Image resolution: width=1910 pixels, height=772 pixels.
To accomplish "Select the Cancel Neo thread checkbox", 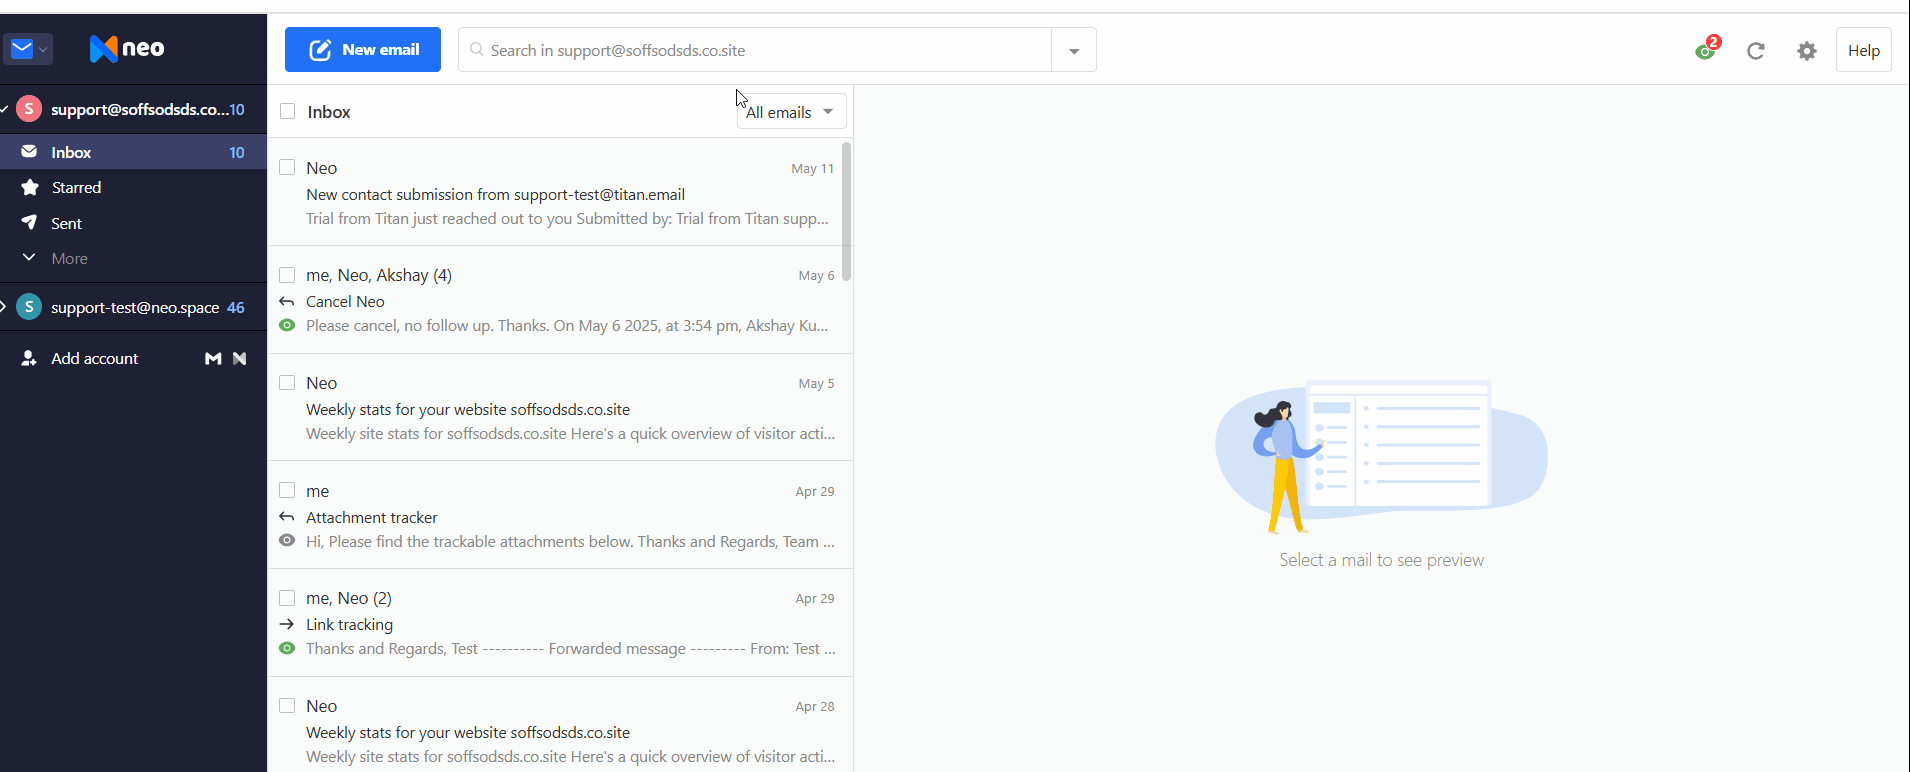I will (287, 275).
